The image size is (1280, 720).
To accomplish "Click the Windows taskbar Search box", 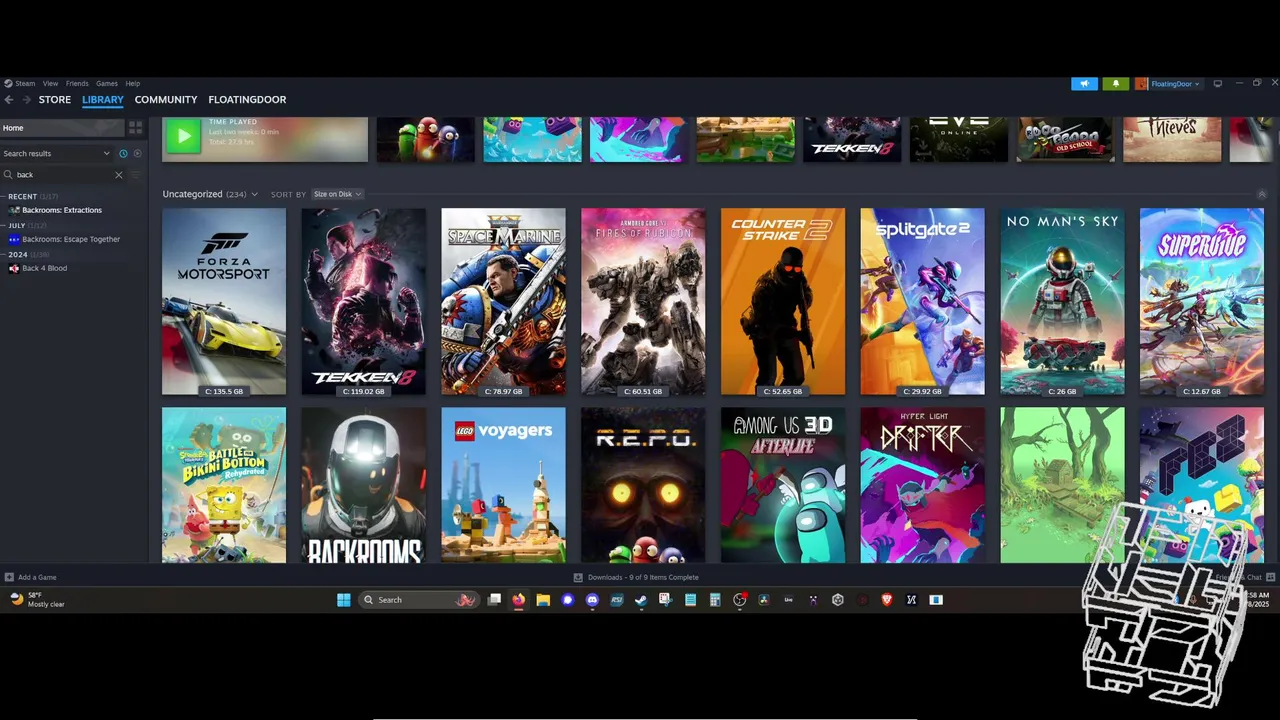I will click(x=418, y=600).
